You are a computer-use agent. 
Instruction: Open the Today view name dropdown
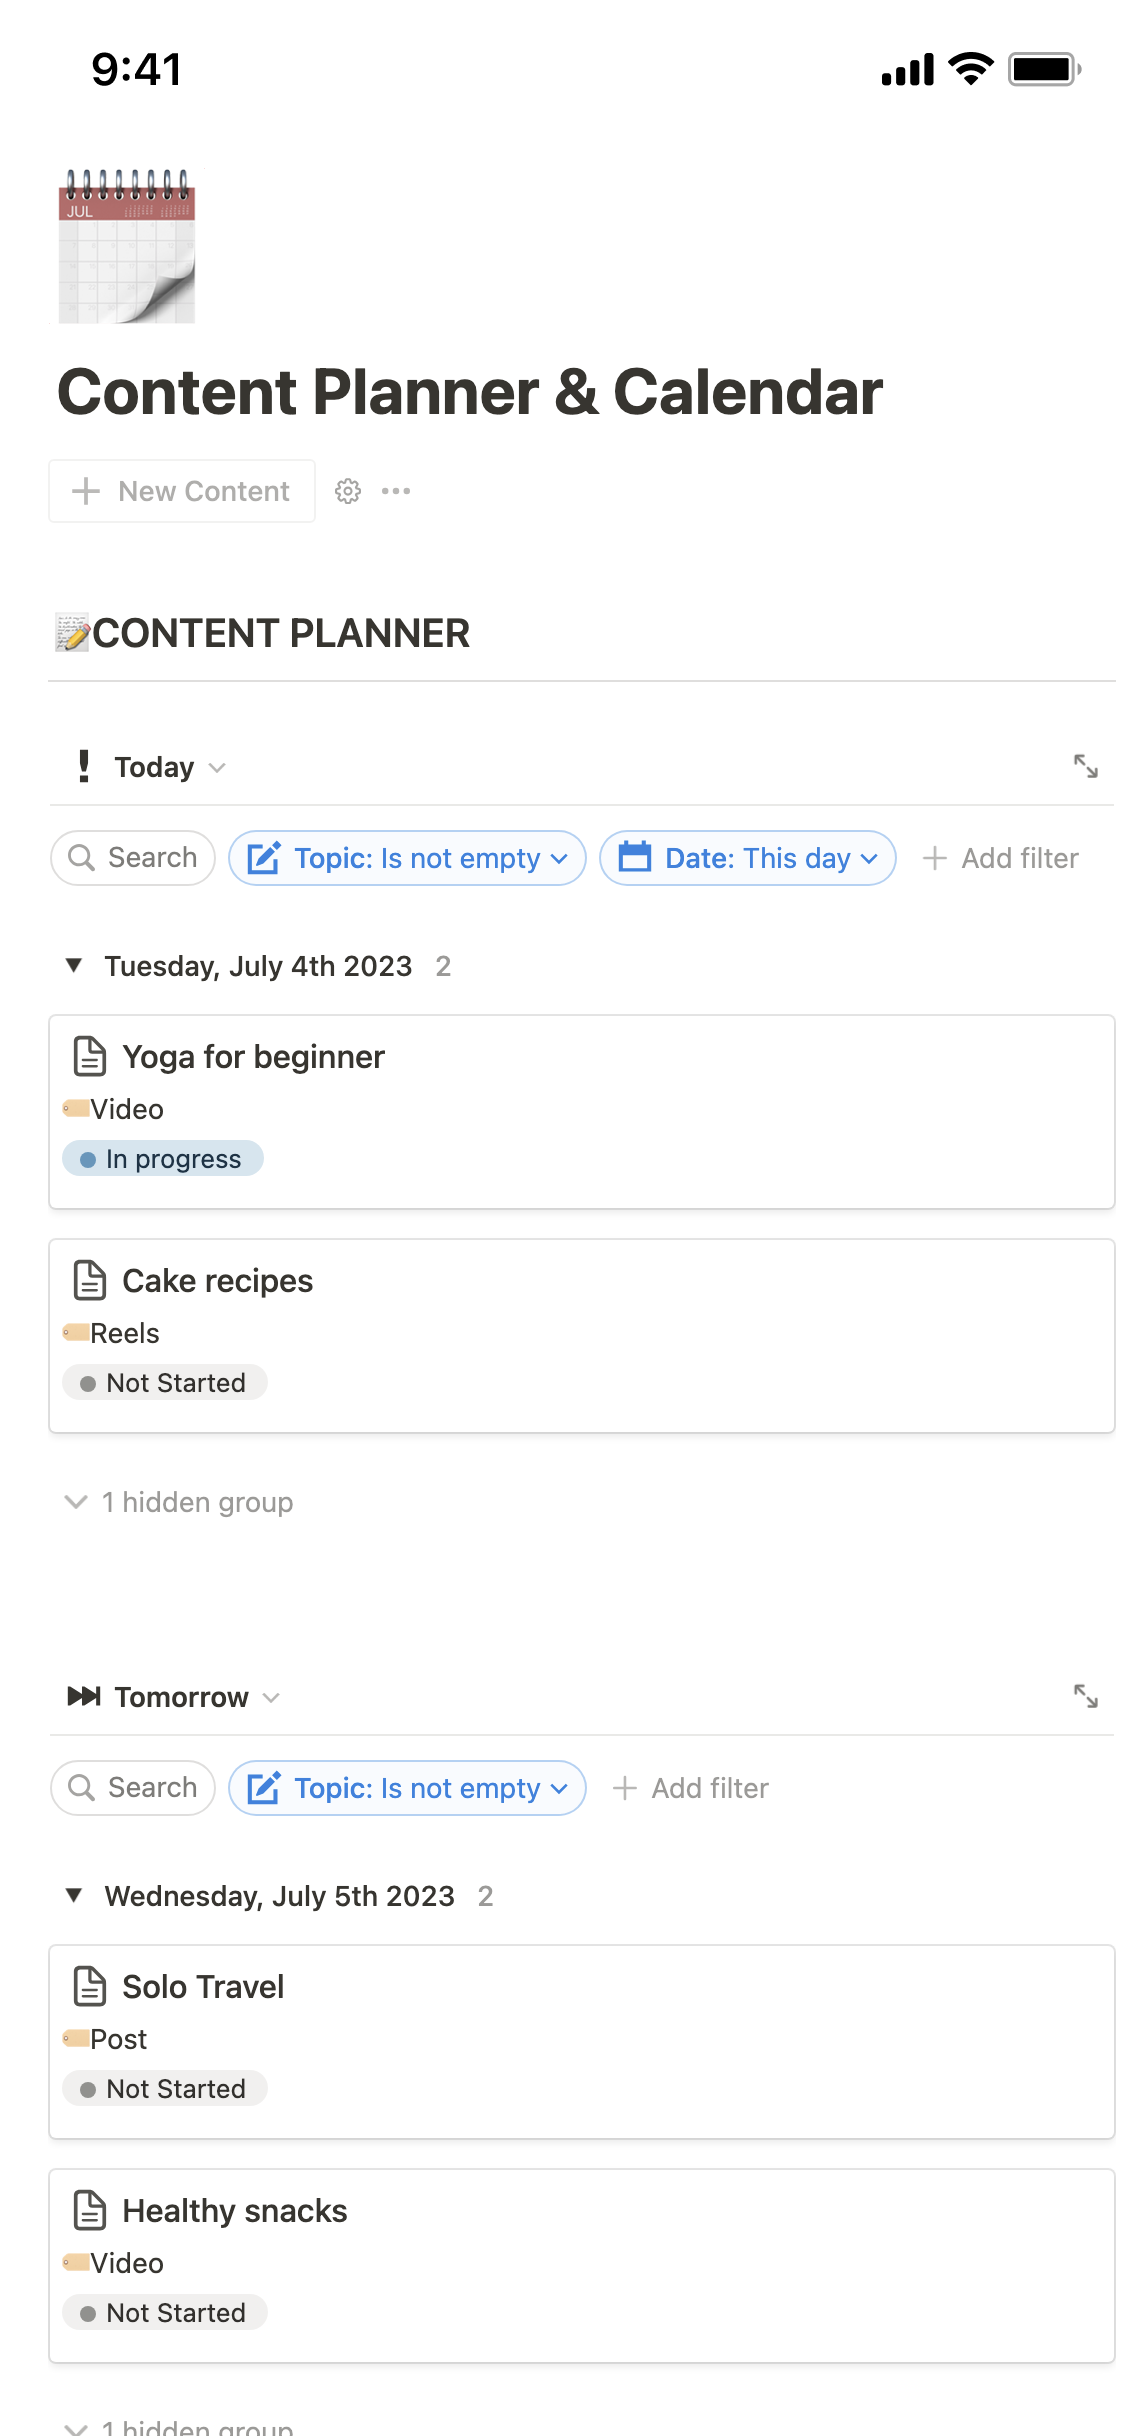pyautogui.click(x=218, y=768)
